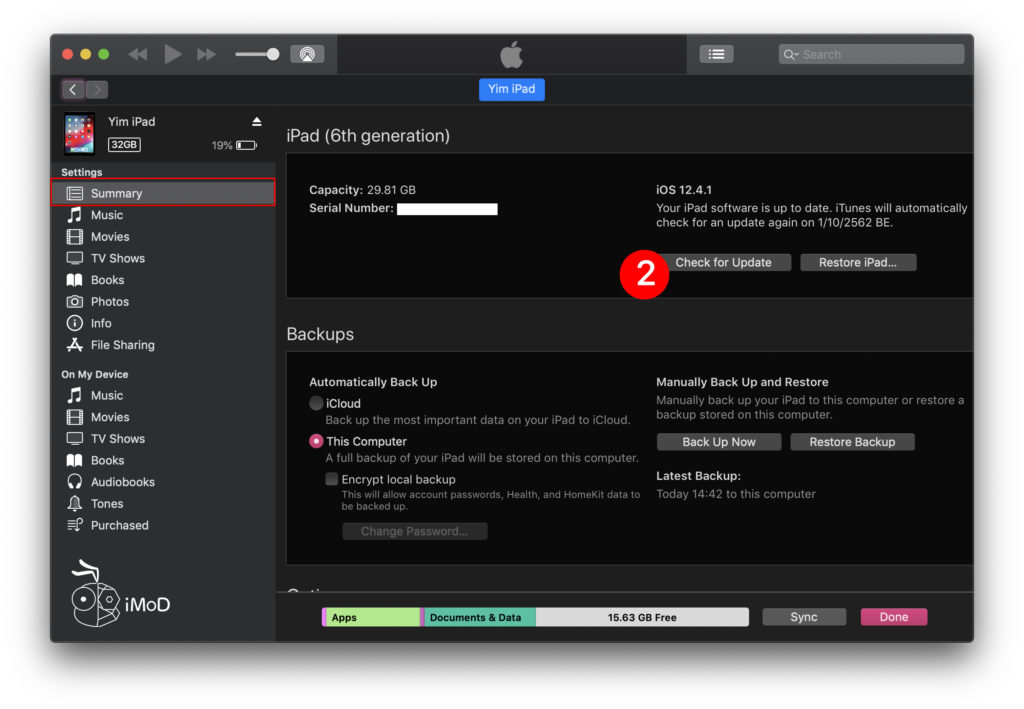Screen dimensions: 1024x709
Task: Click the AirPlay icon in the toolbar
Action: (x=308, y=54)
